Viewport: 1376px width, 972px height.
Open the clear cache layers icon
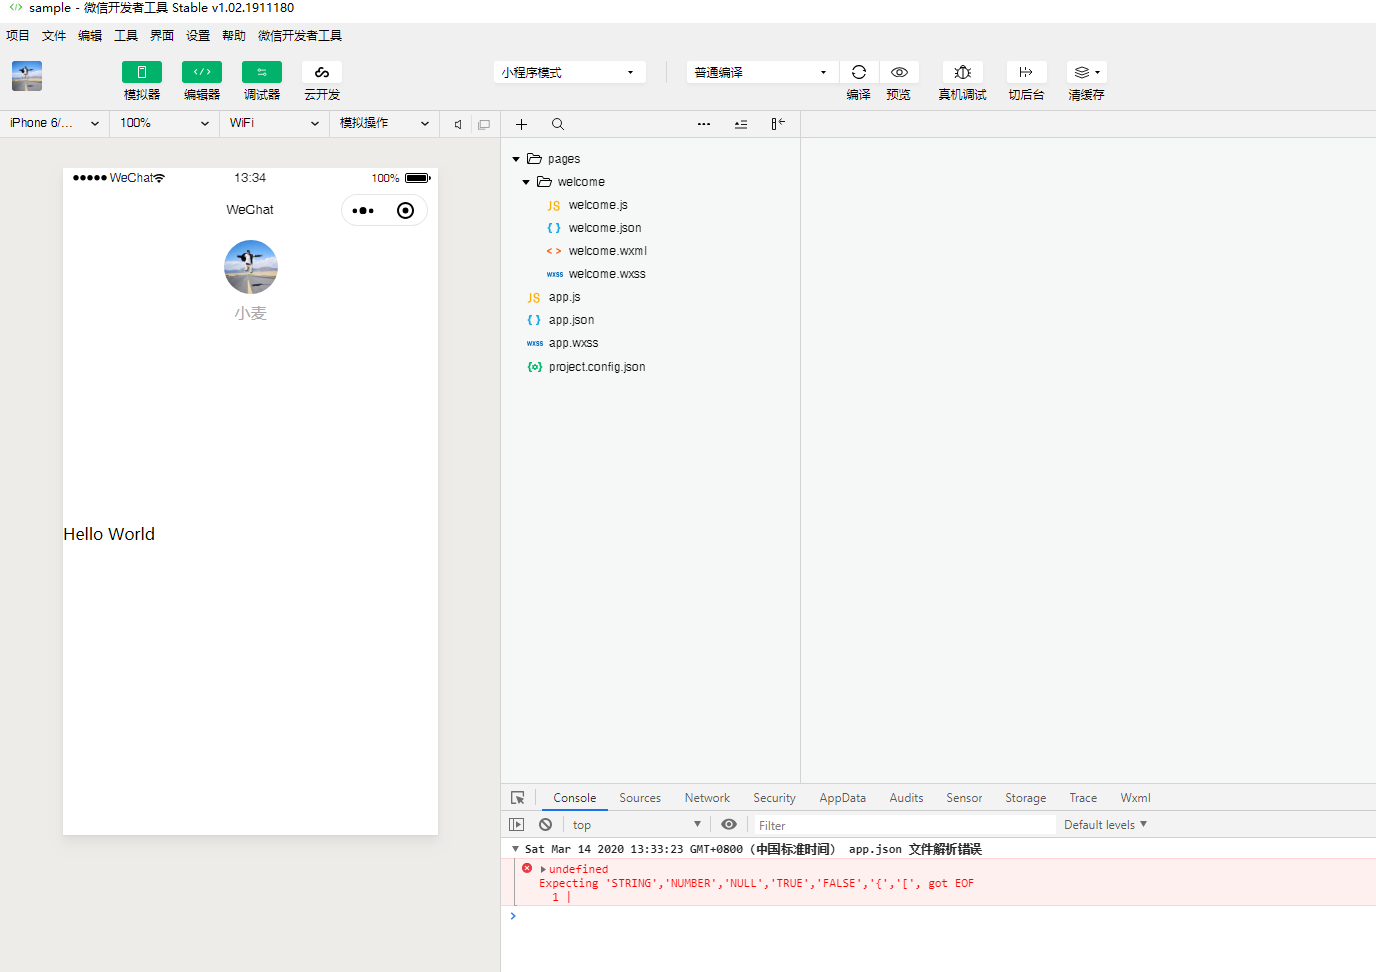point(1086,72)
